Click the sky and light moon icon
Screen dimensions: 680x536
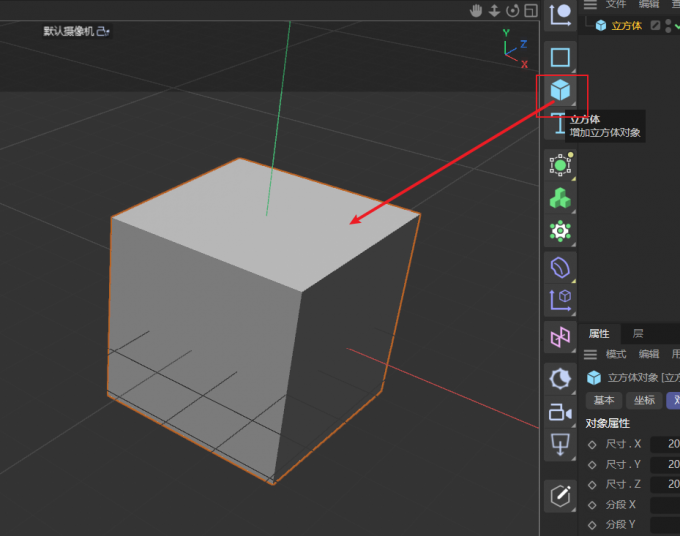560,379
